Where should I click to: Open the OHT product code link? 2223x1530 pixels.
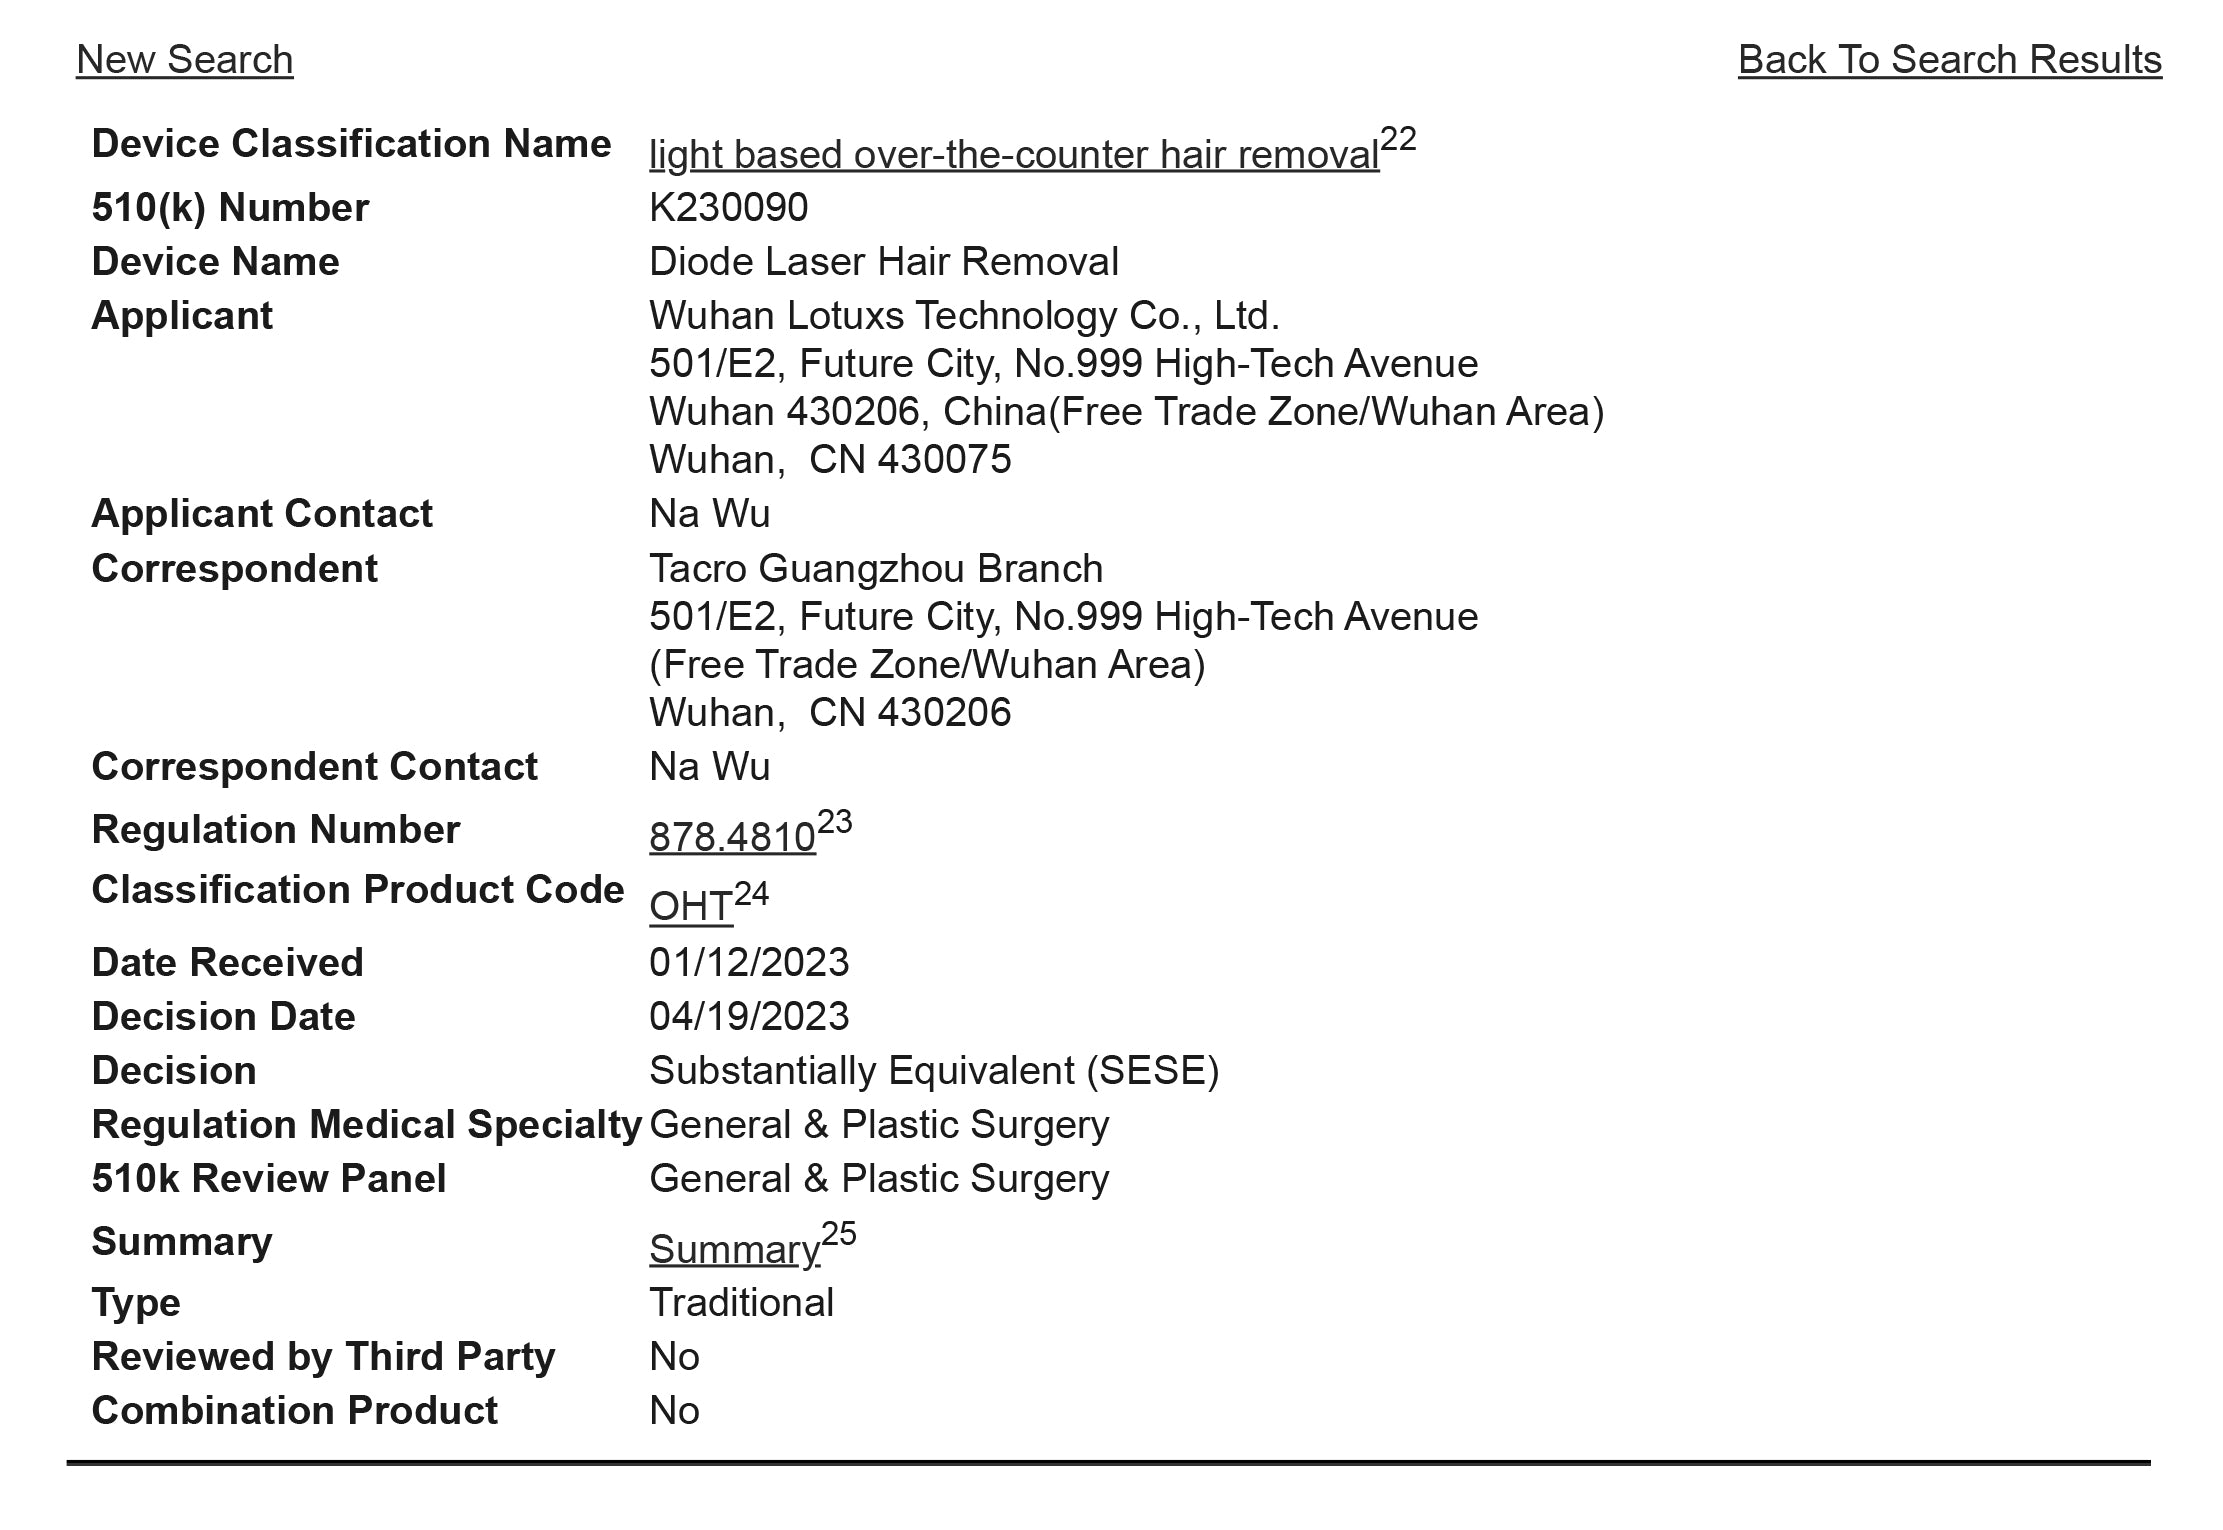[x=690, y=906]
